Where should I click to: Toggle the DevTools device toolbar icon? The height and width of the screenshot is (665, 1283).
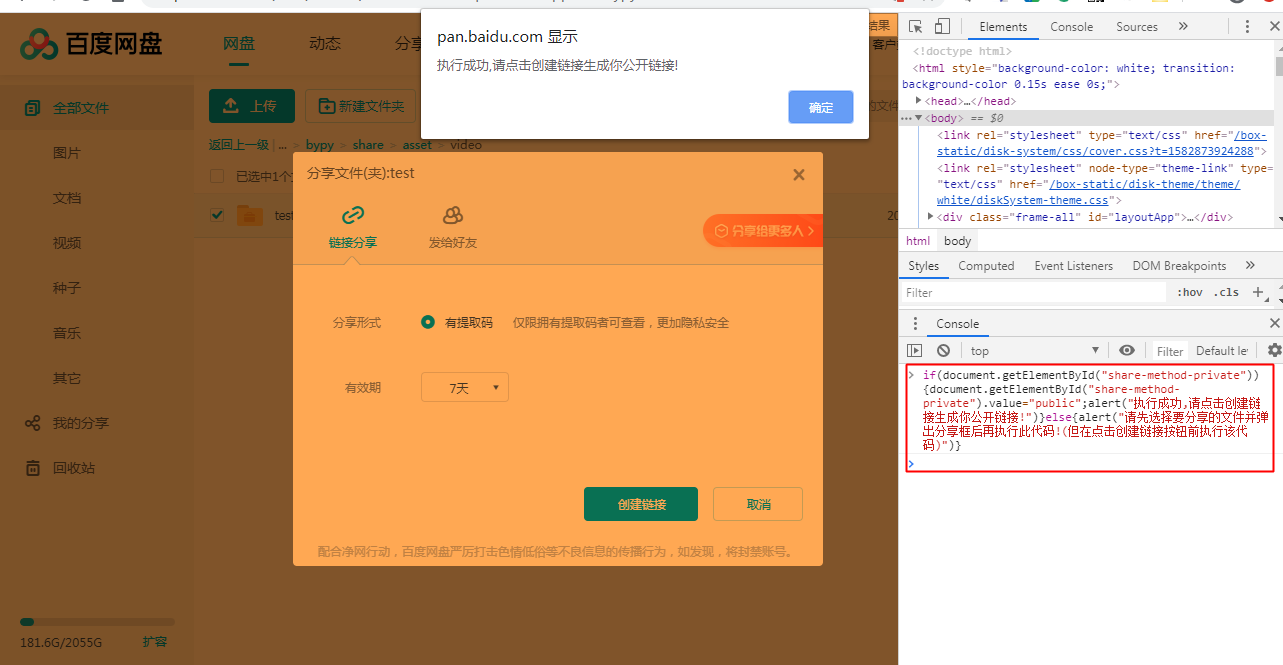(942, 27)
